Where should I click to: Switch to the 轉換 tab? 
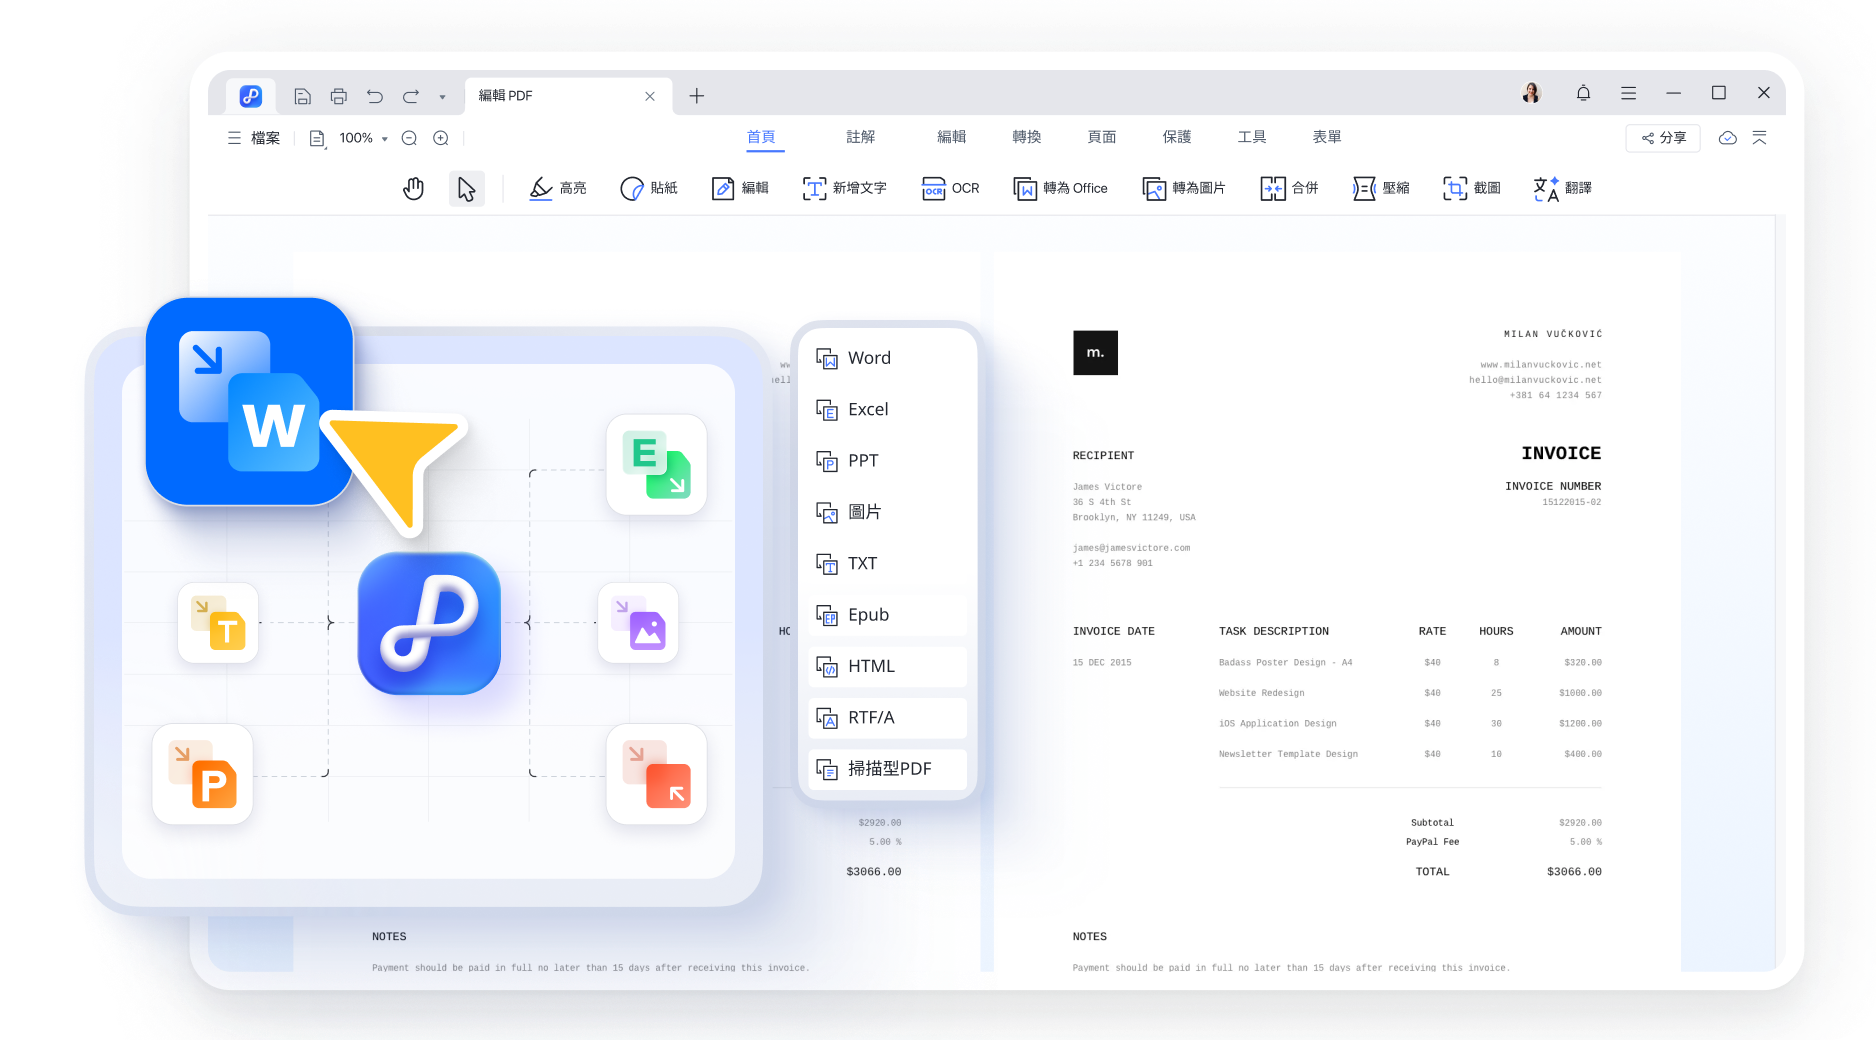point(1027,137)
